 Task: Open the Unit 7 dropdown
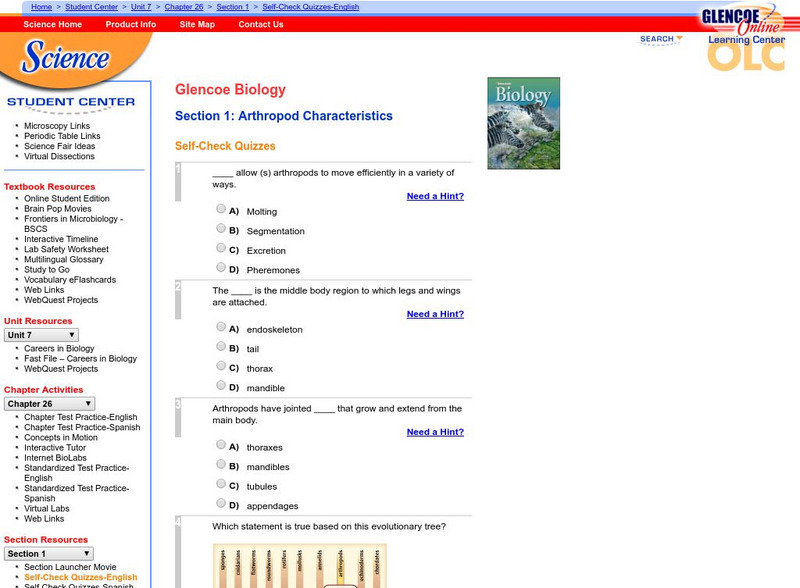pos(41,333)
